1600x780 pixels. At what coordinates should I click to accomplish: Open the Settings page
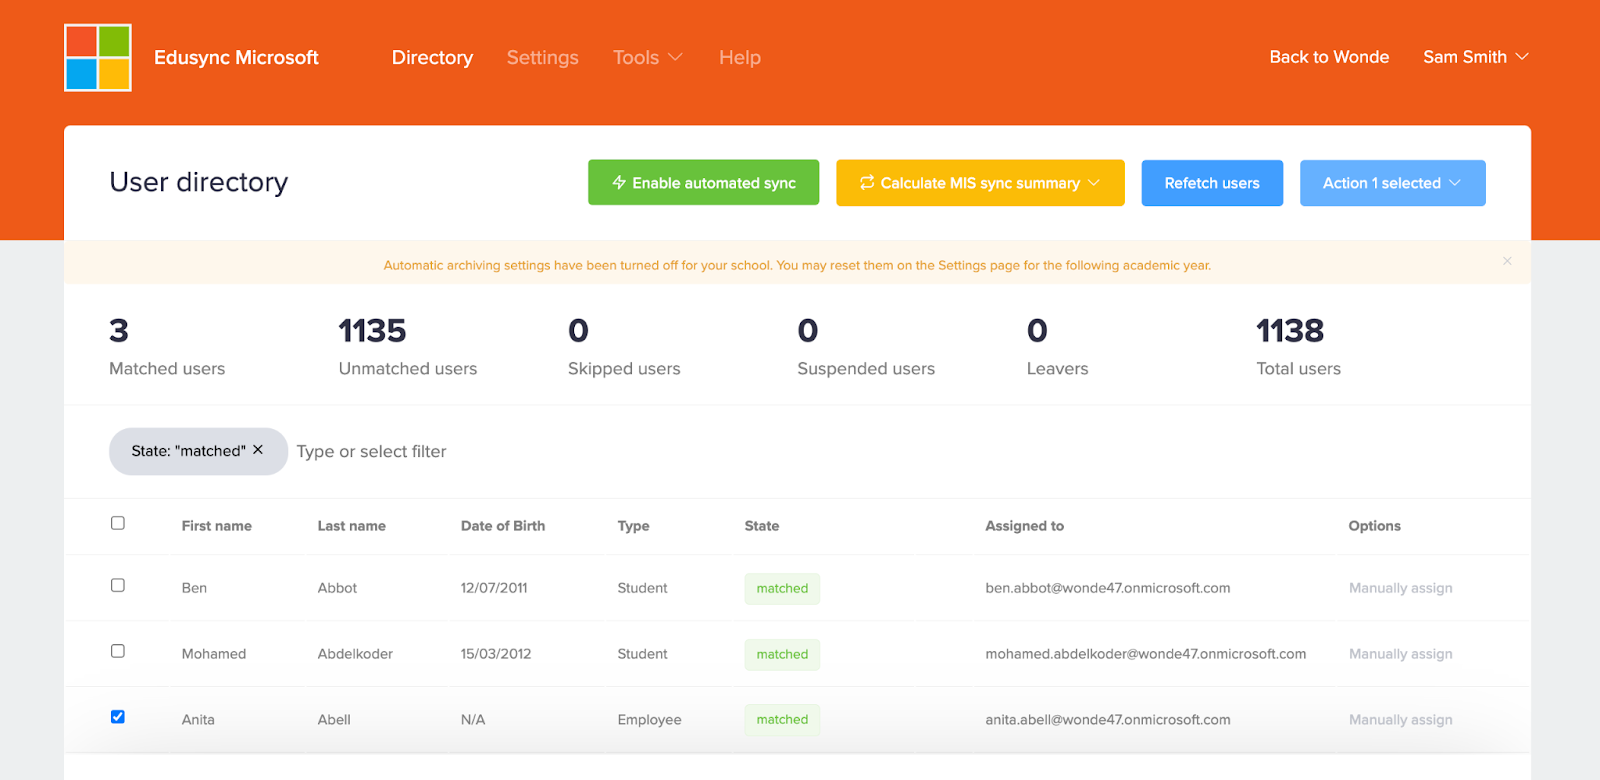543,58
